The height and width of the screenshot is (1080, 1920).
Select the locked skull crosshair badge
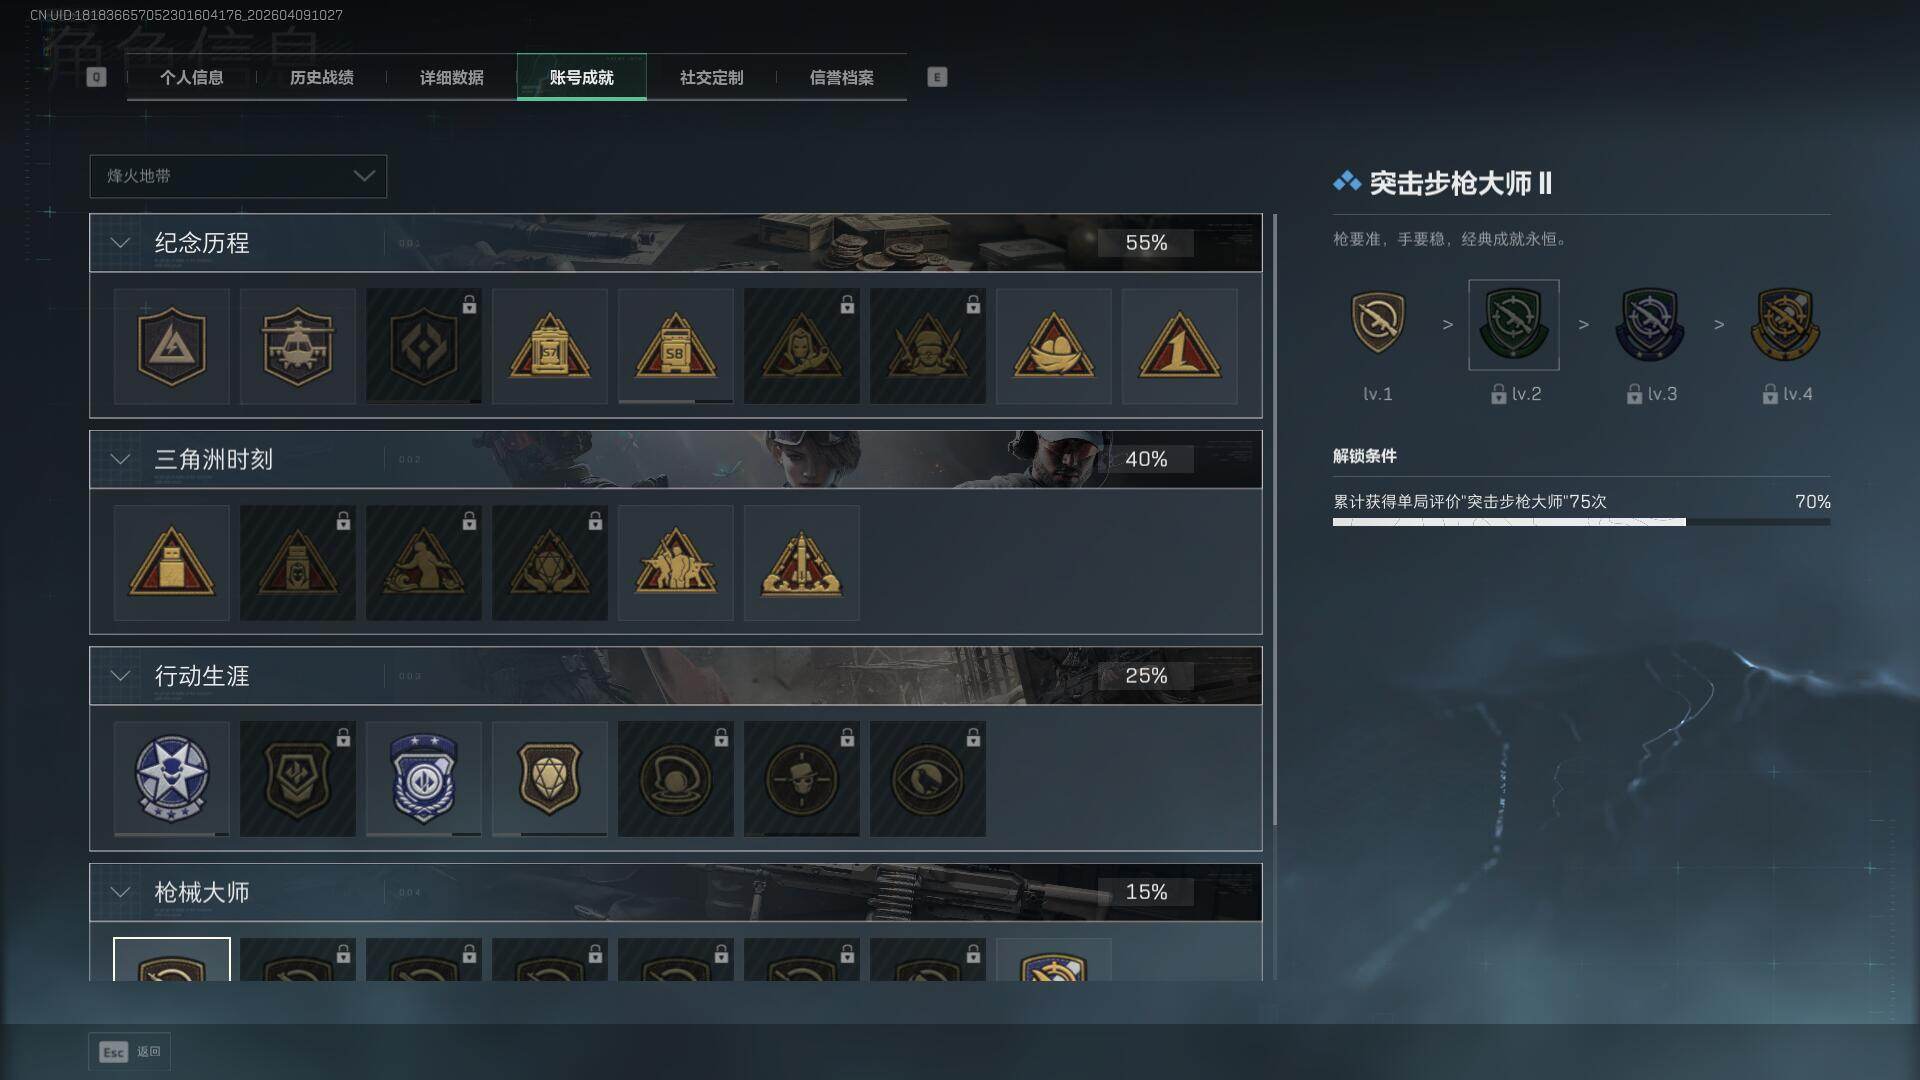[x=801, y=779]
